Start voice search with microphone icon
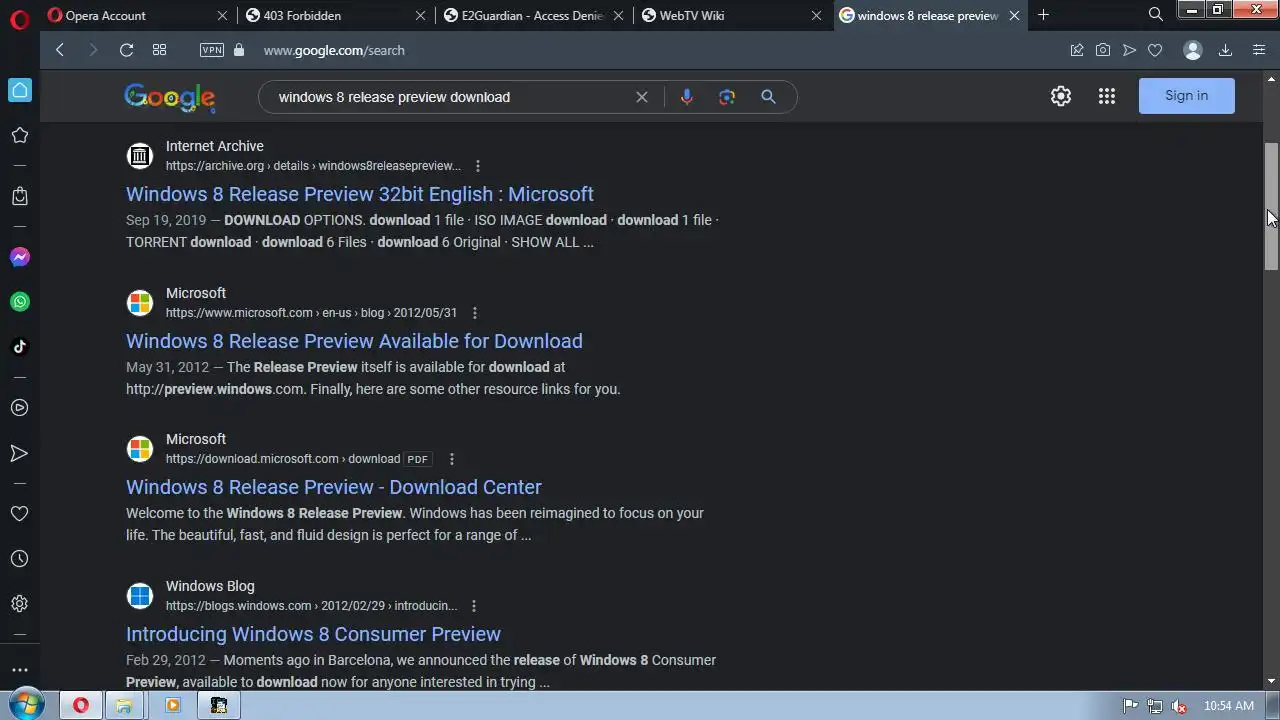This screenshot has height=720, width=1280. 686,97
